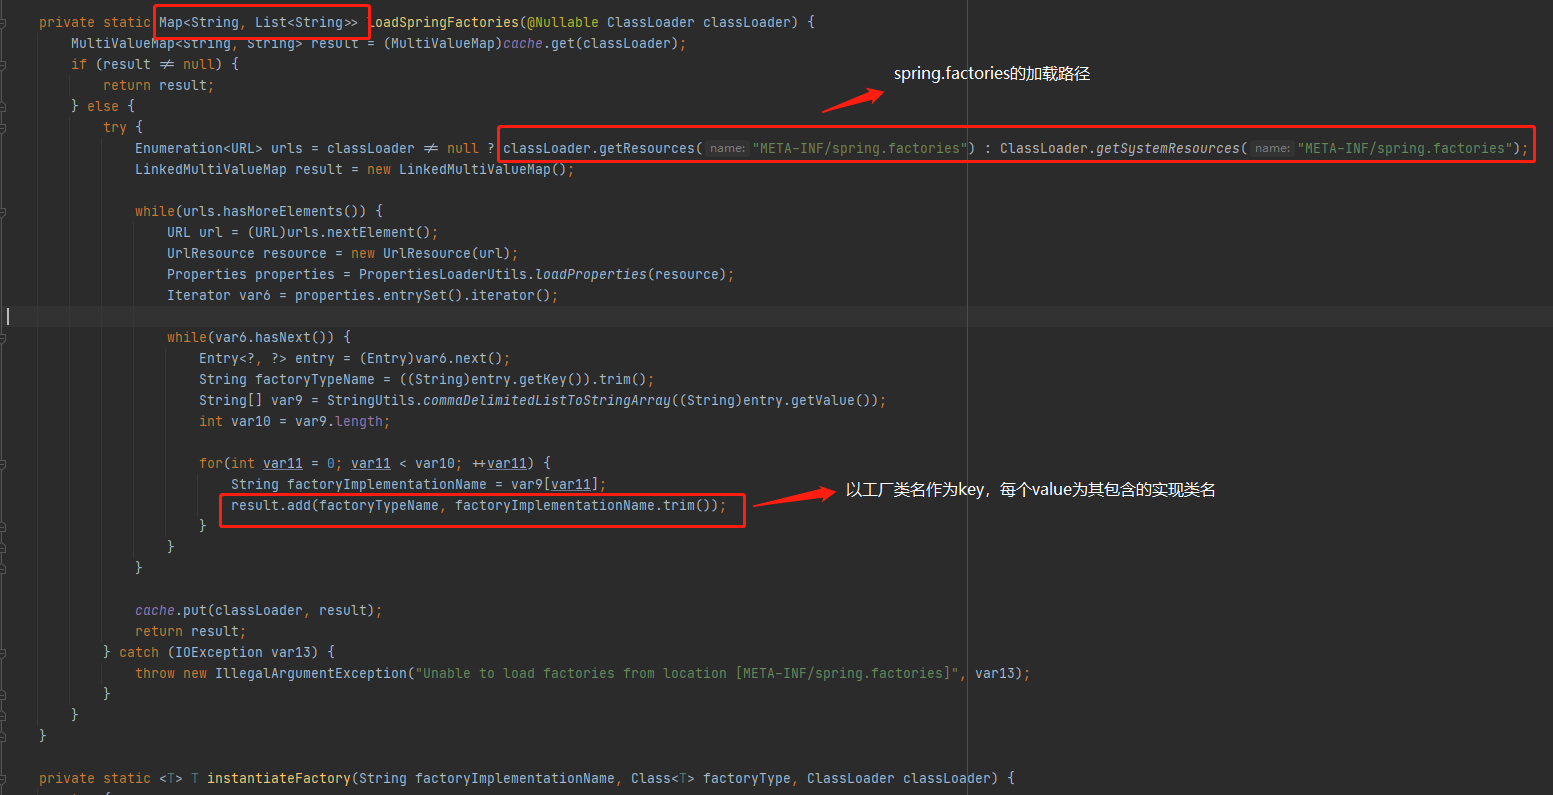Click var6.next() call
This screenshot has height=795, width=1553.
point(459,358)
